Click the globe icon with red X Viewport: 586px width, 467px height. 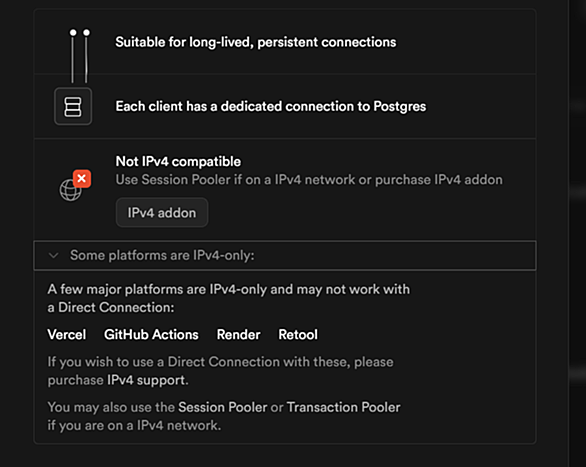75,185
